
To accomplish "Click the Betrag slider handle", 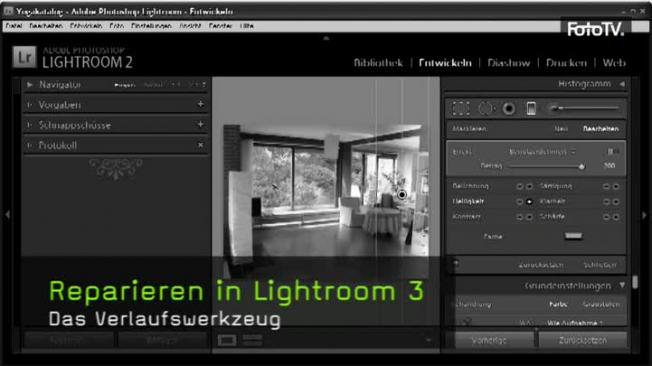I will 581,167.
